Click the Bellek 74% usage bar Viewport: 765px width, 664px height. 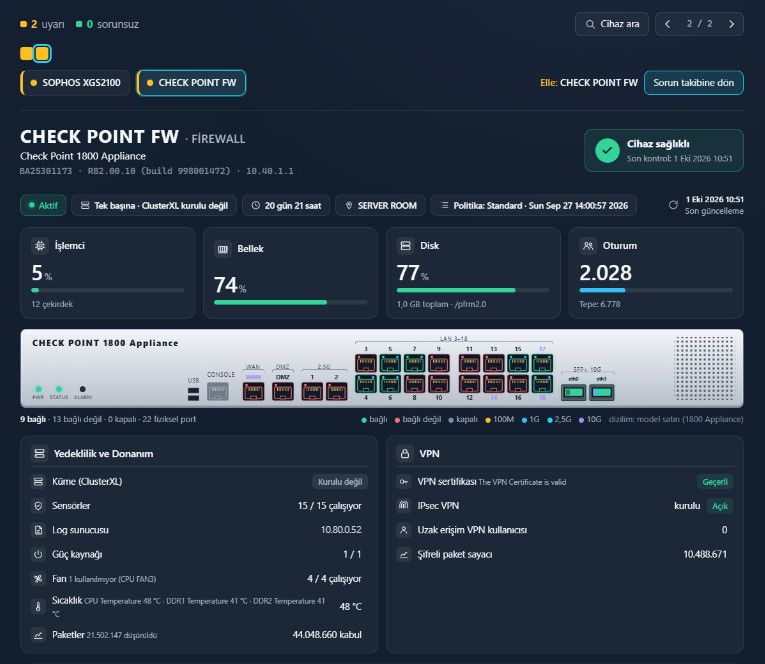pyautogui.click(x=290, y=302)
